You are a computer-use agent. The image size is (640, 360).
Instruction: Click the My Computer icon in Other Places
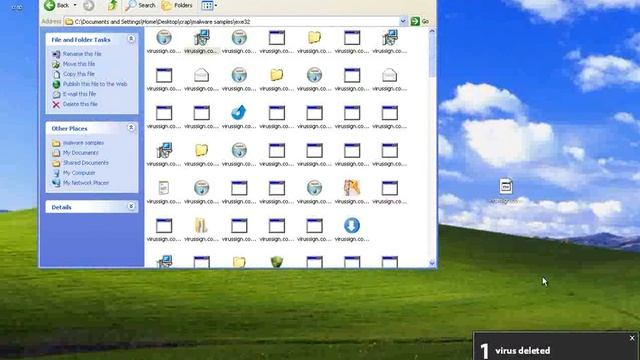click(56, 173)
